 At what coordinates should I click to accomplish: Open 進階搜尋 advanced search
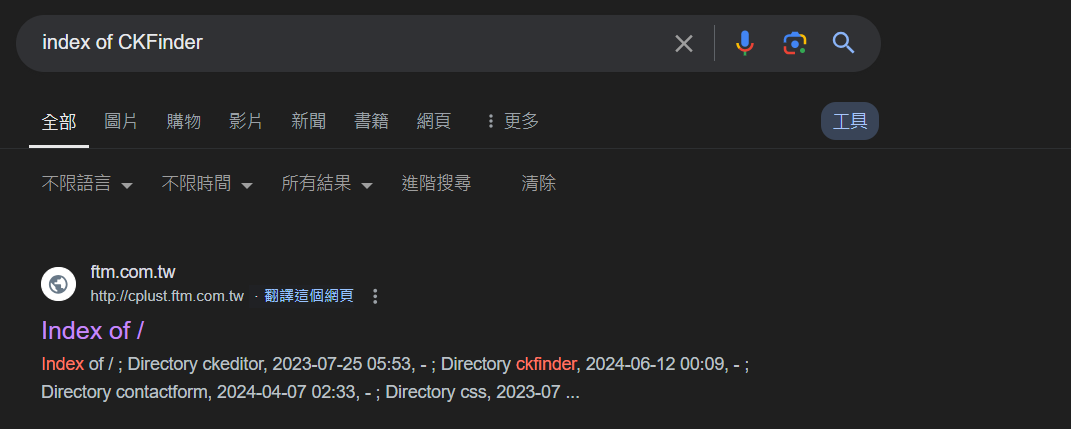pyautogui.click(x=436, y=183)
